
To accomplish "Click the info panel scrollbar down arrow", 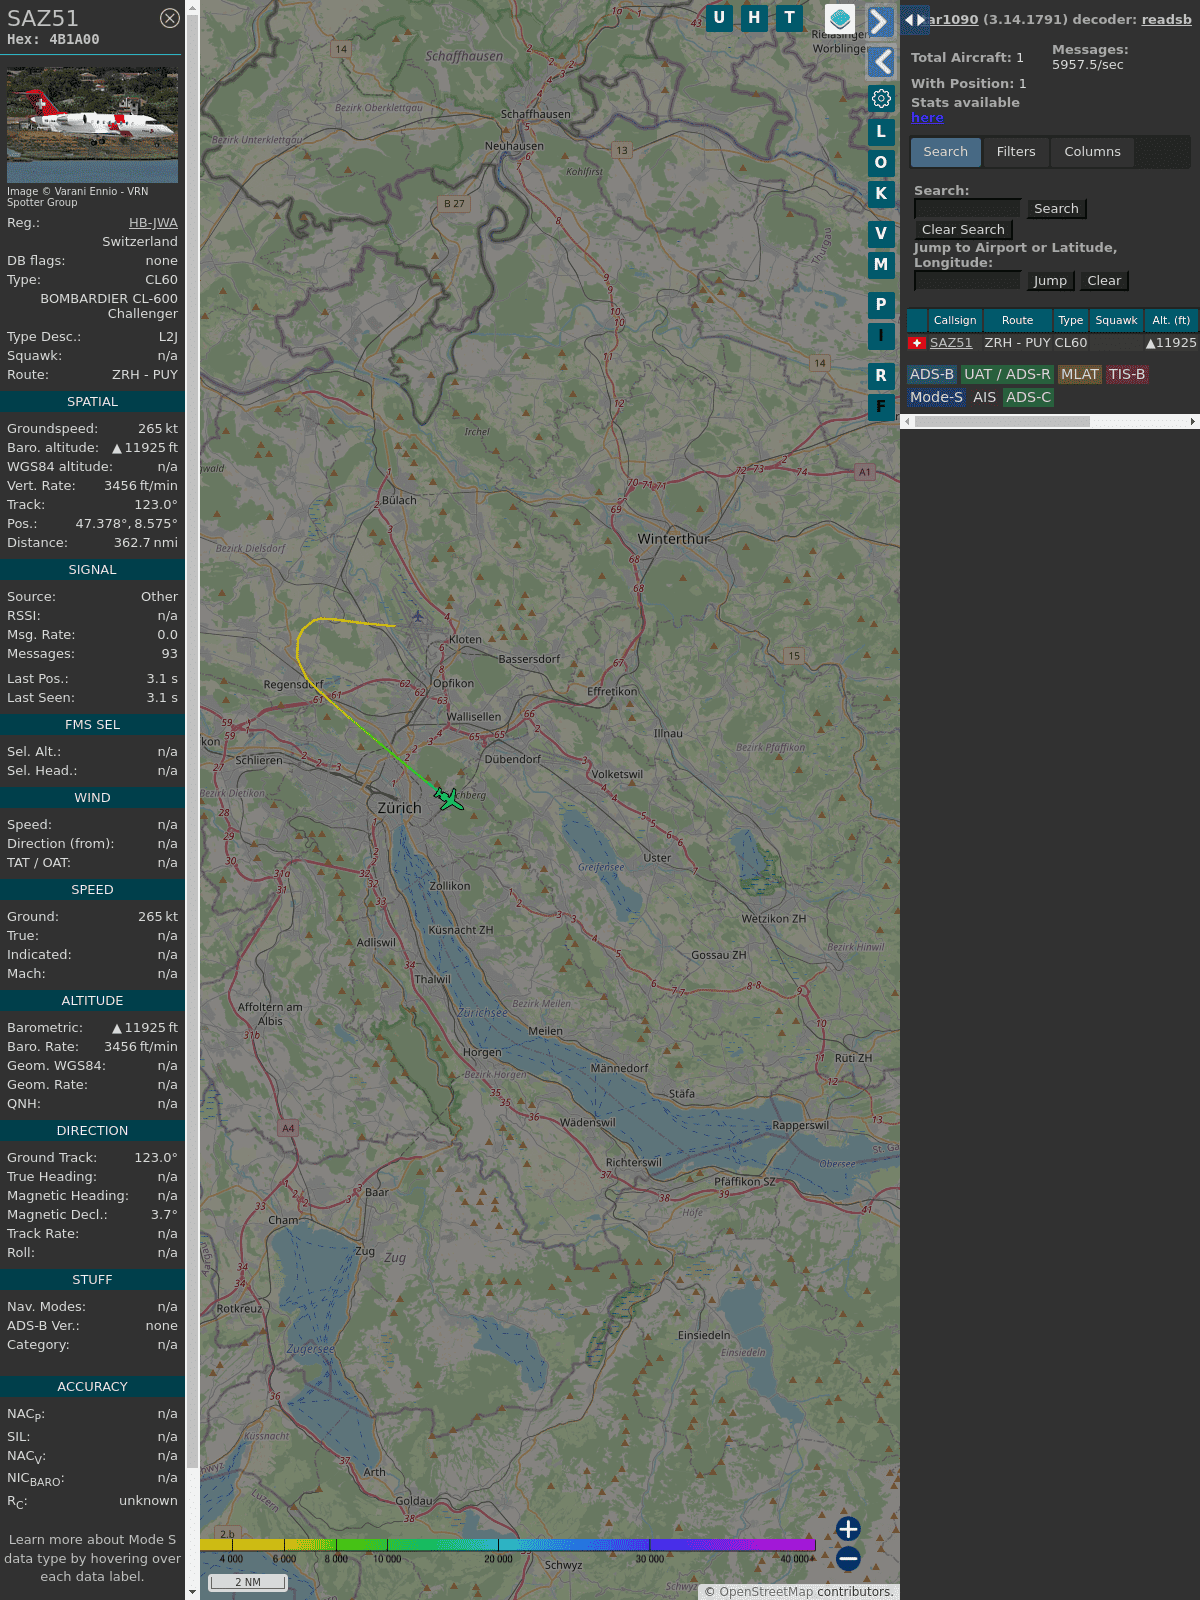I will point(192,1592).
